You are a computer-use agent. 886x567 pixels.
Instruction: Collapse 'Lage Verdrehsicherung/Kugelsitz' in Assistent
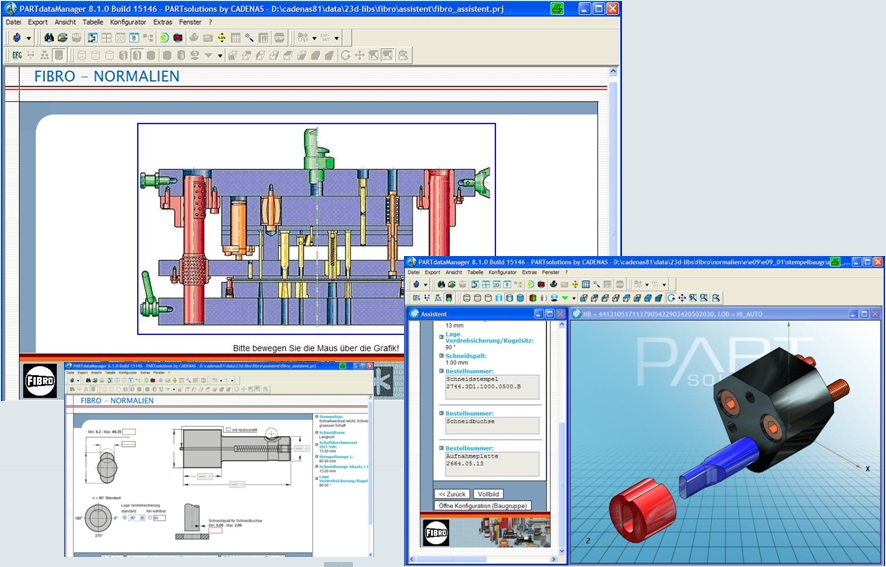coord(441,337)
